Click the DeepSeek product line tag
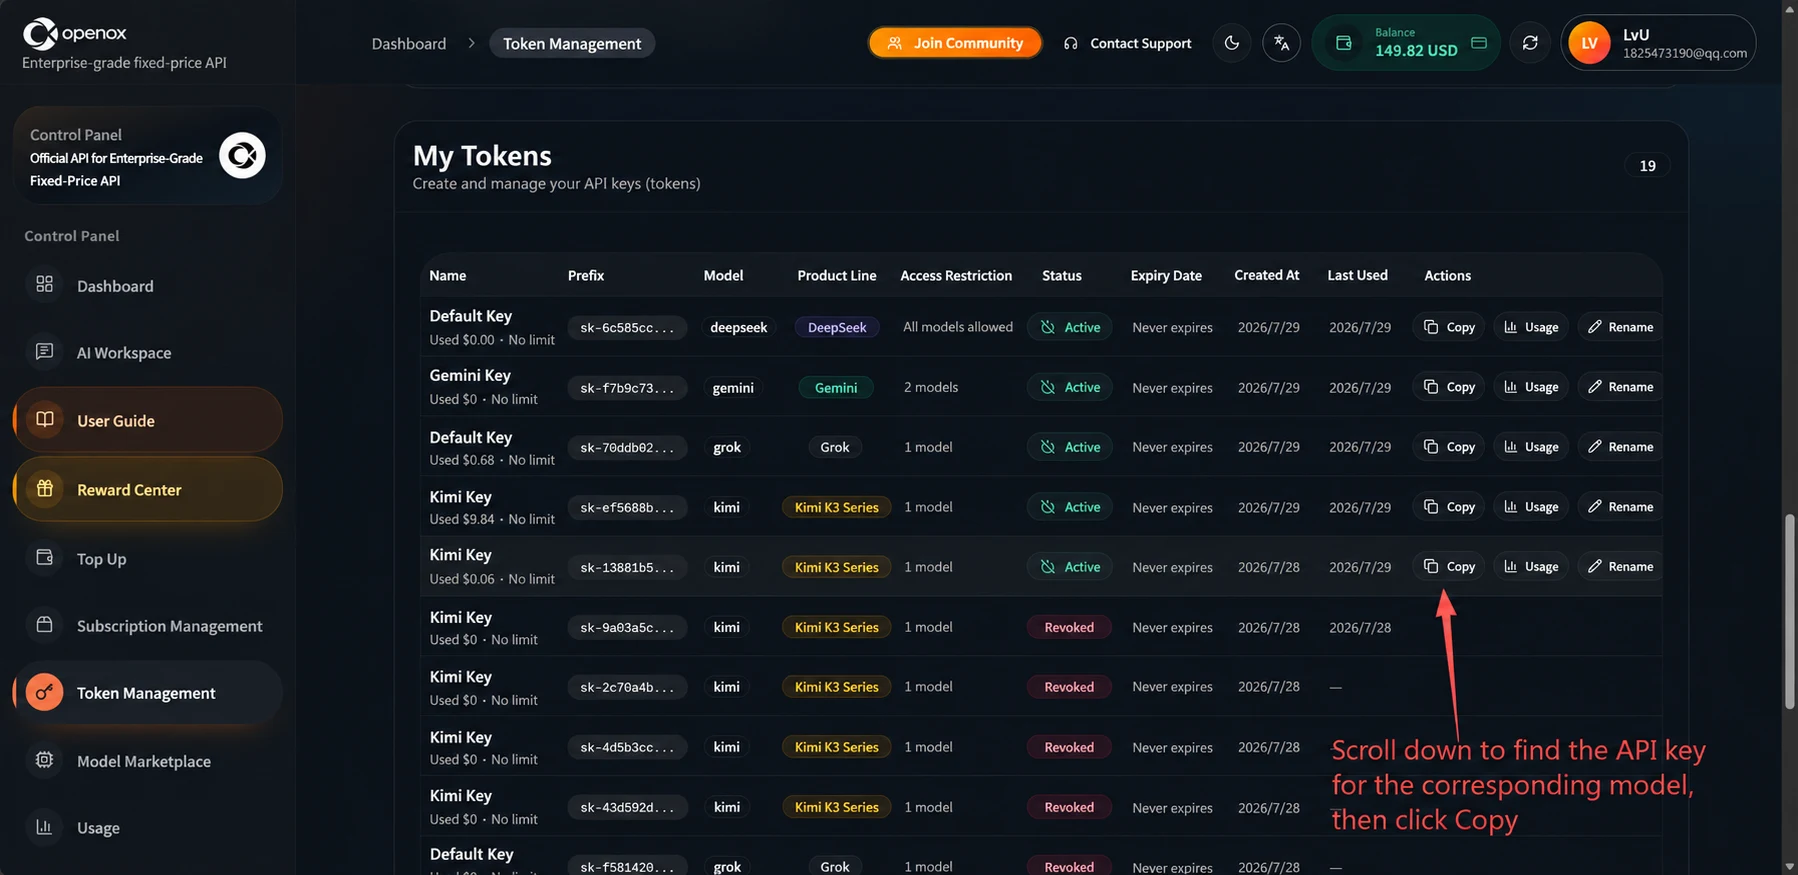This screenshot has width=1798, height=875. point(837,327)
